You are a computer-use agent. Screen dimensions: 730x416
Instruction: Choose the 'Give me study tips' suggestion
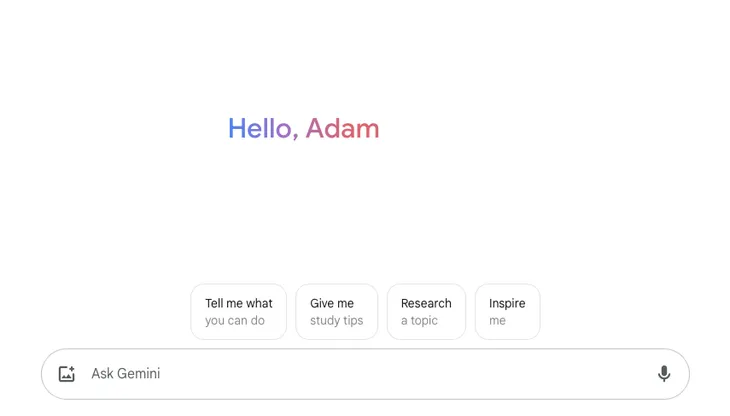pyautogui.click(x=336, y=312)
